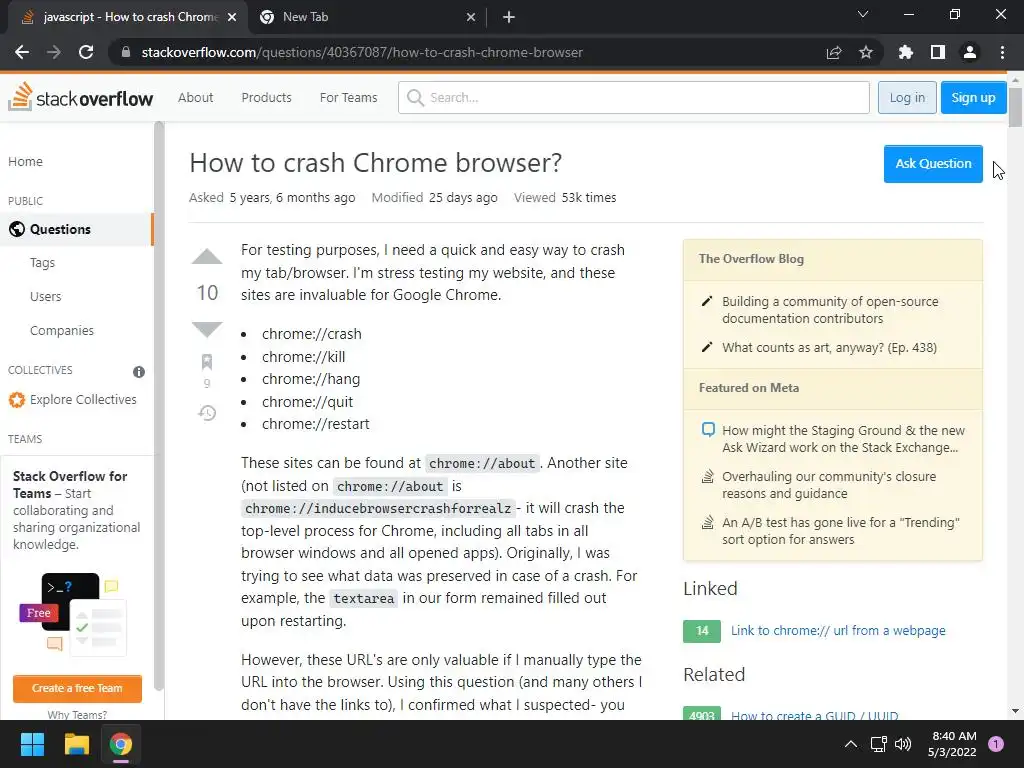1024x768 pixels.
Task: Go to Home in left sidebar
Action: 25,161
